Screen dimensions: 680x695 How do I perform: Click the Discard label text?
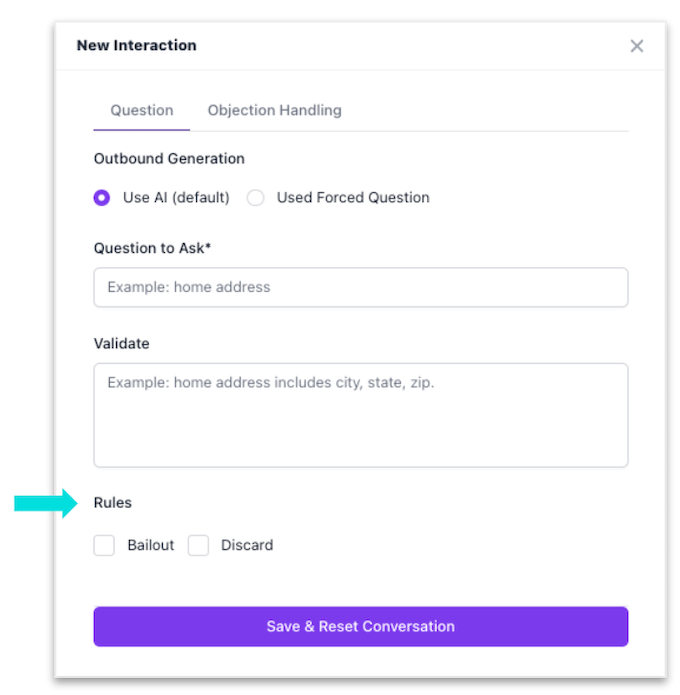(x=247, y=545)
